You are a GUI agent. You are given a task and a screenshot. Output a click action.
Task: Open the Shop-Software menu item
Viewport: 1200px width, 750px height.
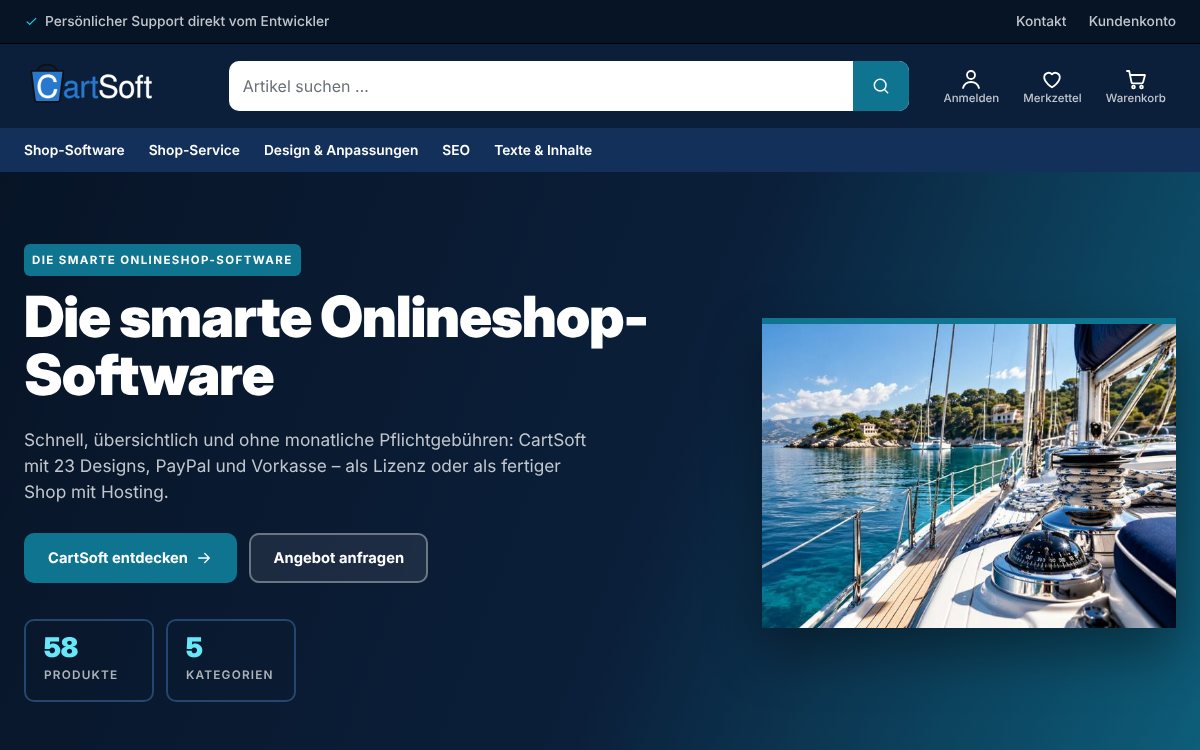74,150
